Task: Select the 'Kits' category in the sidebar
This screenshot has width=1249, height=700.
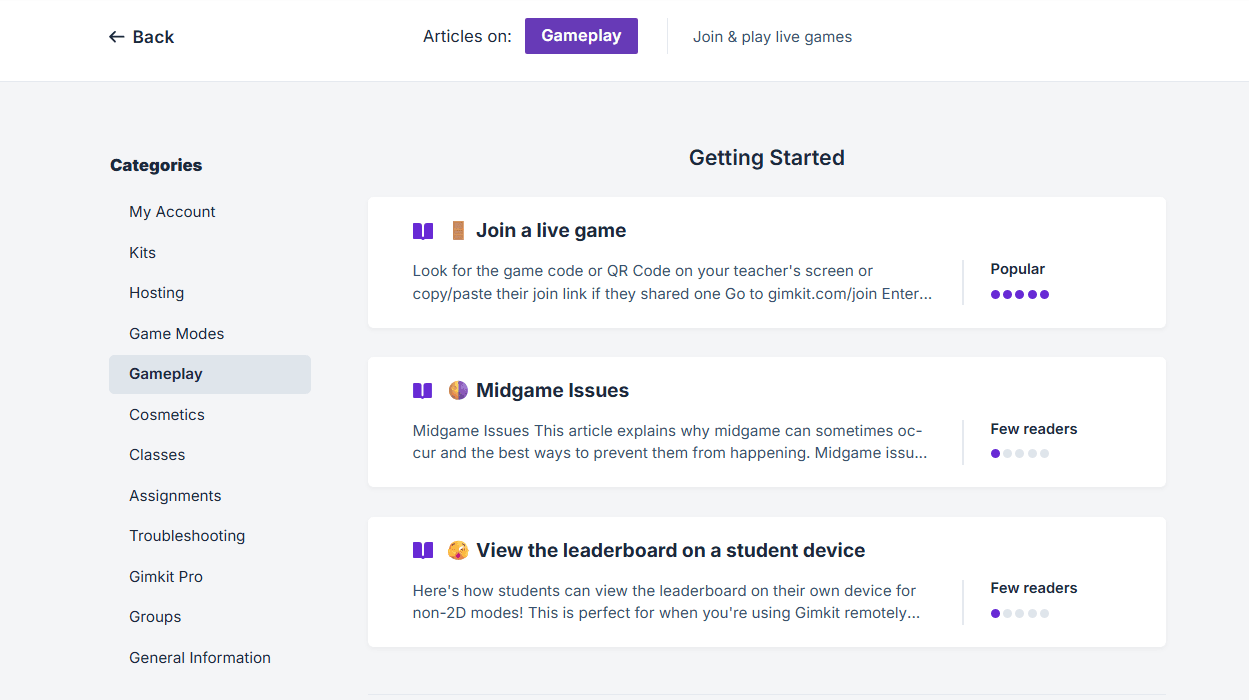Action: pos(142,252)
